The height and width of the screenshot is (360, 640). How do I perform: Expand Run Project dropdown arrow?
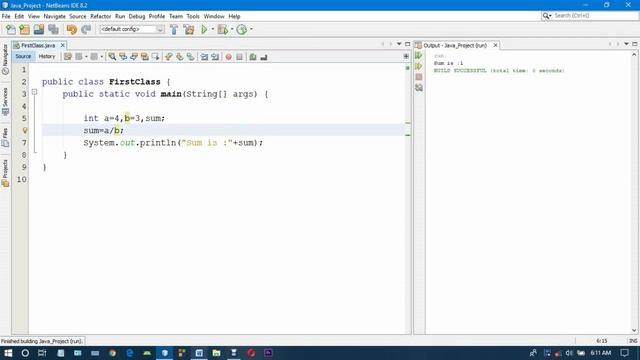[x=213, y=29]
